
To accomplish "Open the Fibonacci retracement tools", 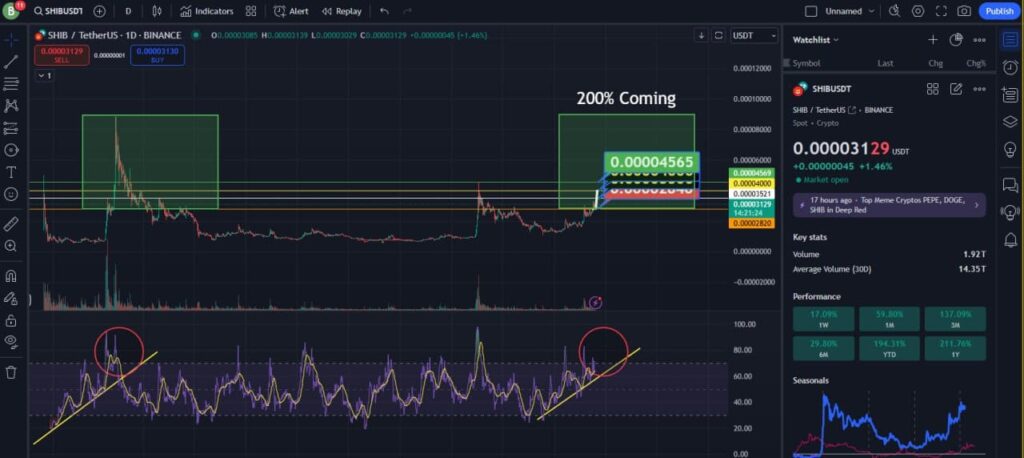I will coord(11,84).
